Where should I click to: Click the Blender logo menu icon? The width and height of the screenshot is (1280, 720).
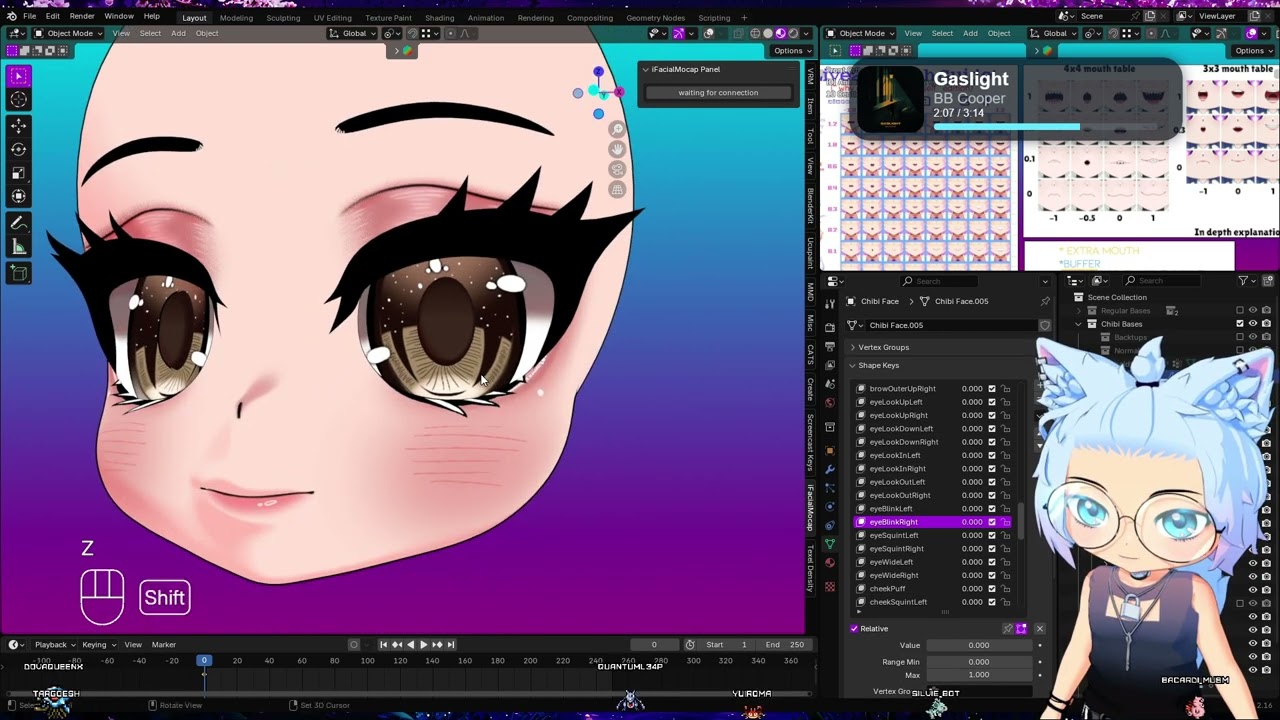[11, 17]
